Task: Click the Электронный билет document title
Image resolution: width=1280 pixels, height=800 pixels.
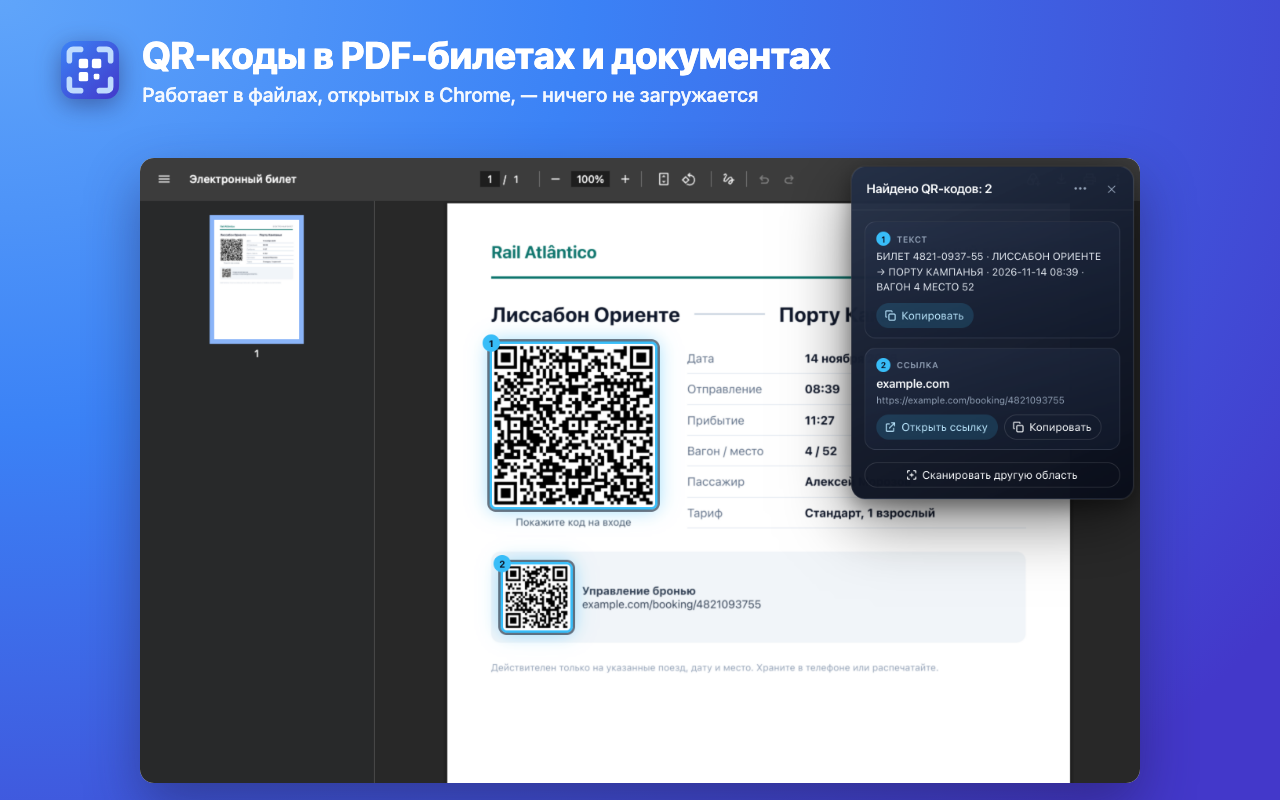Action: click(243, 179)
